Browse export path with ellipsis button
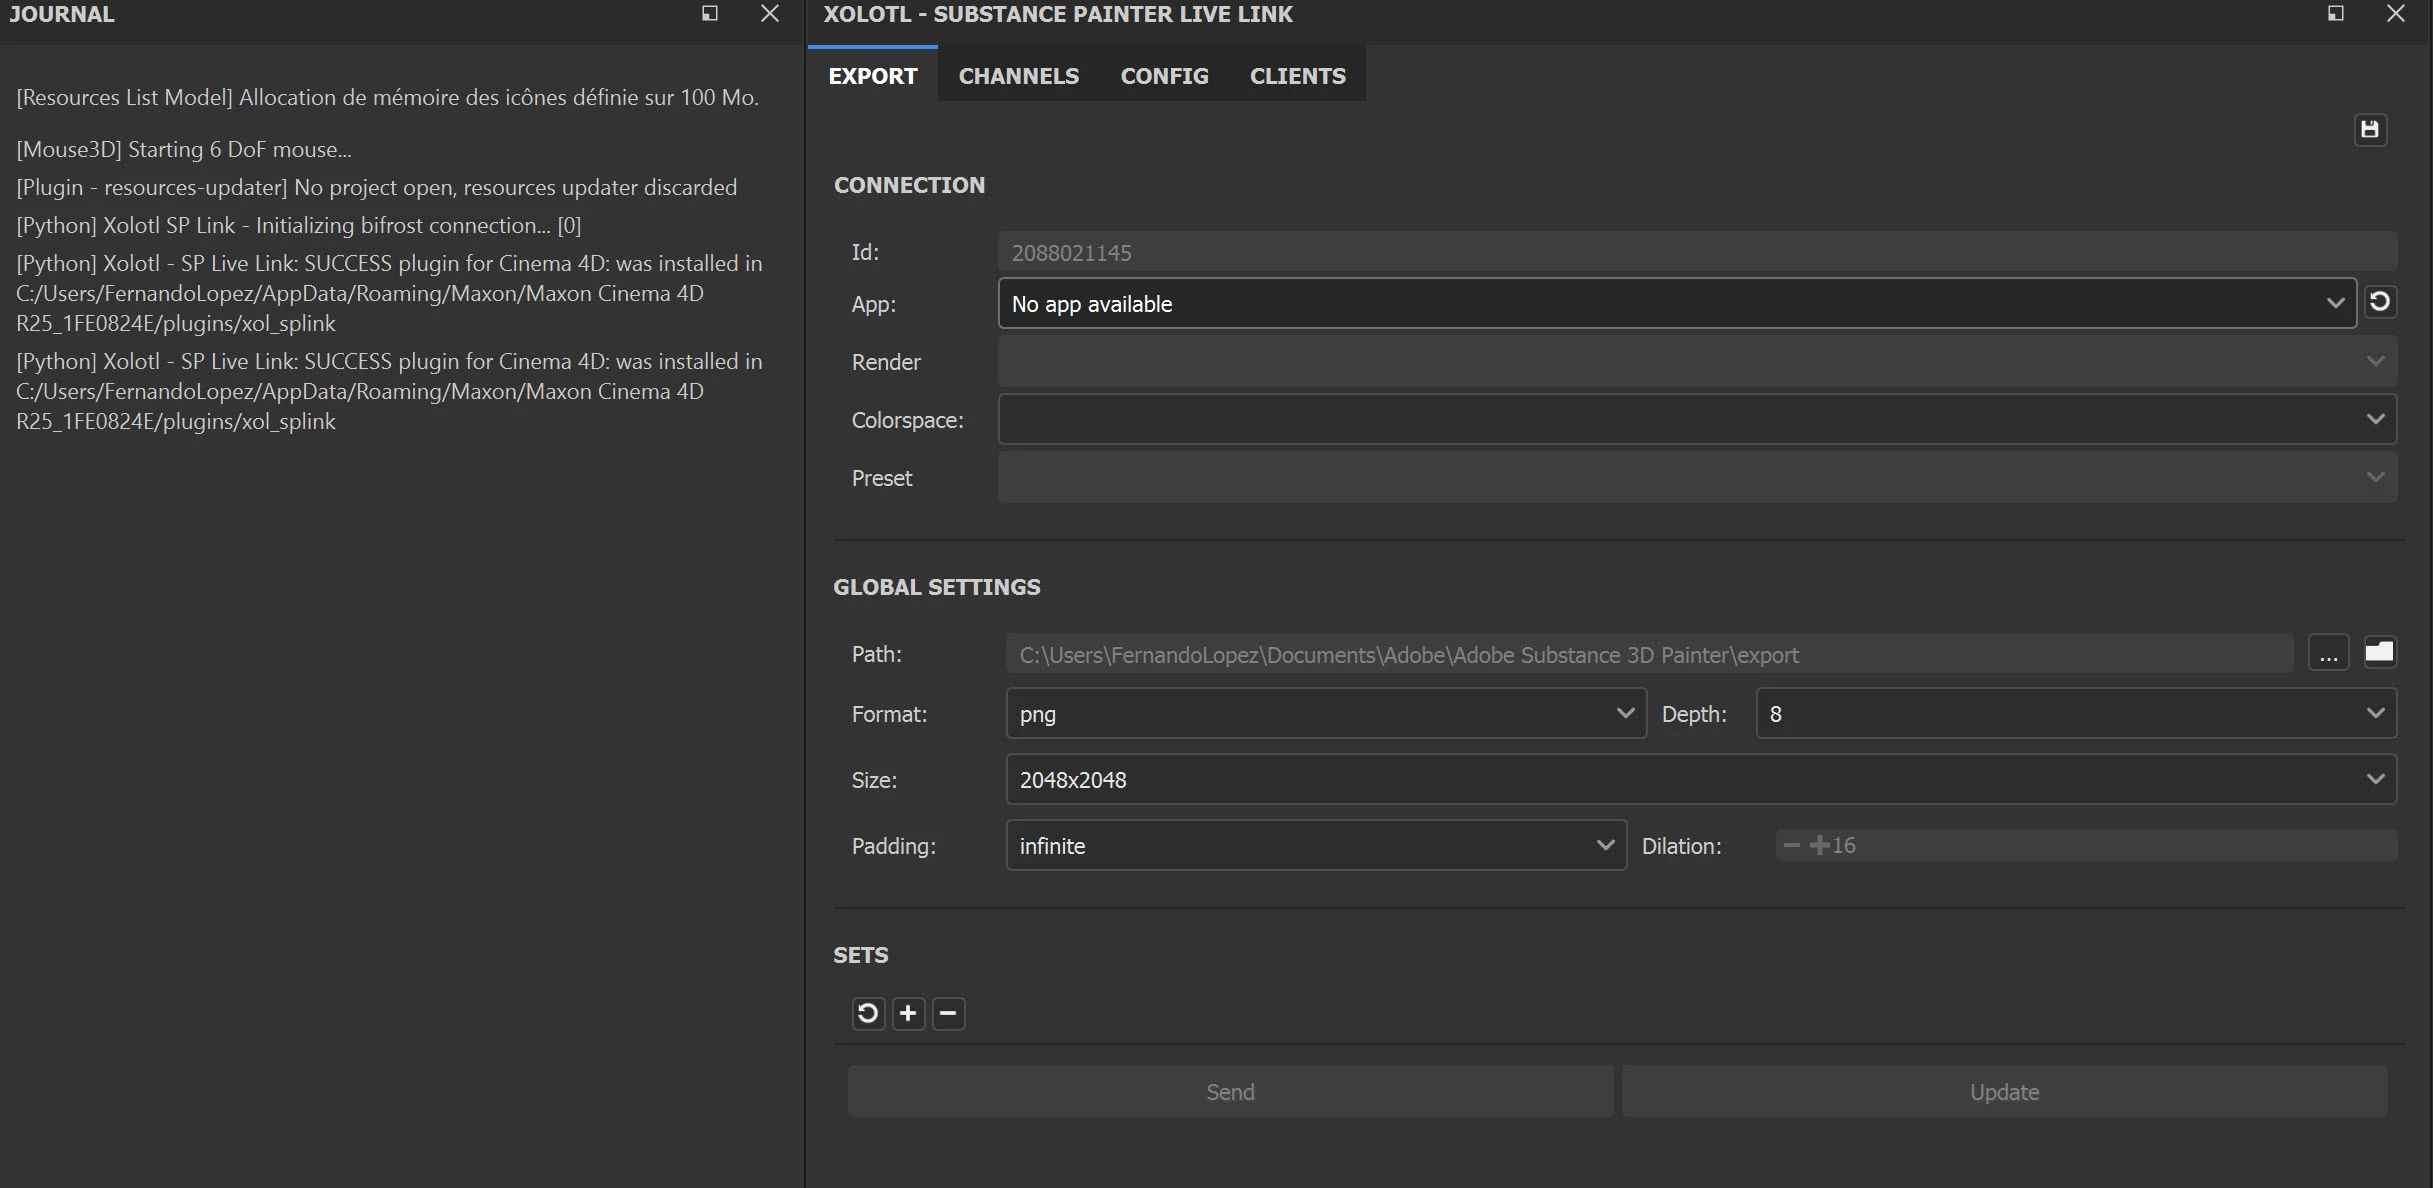 [2328, 653]
